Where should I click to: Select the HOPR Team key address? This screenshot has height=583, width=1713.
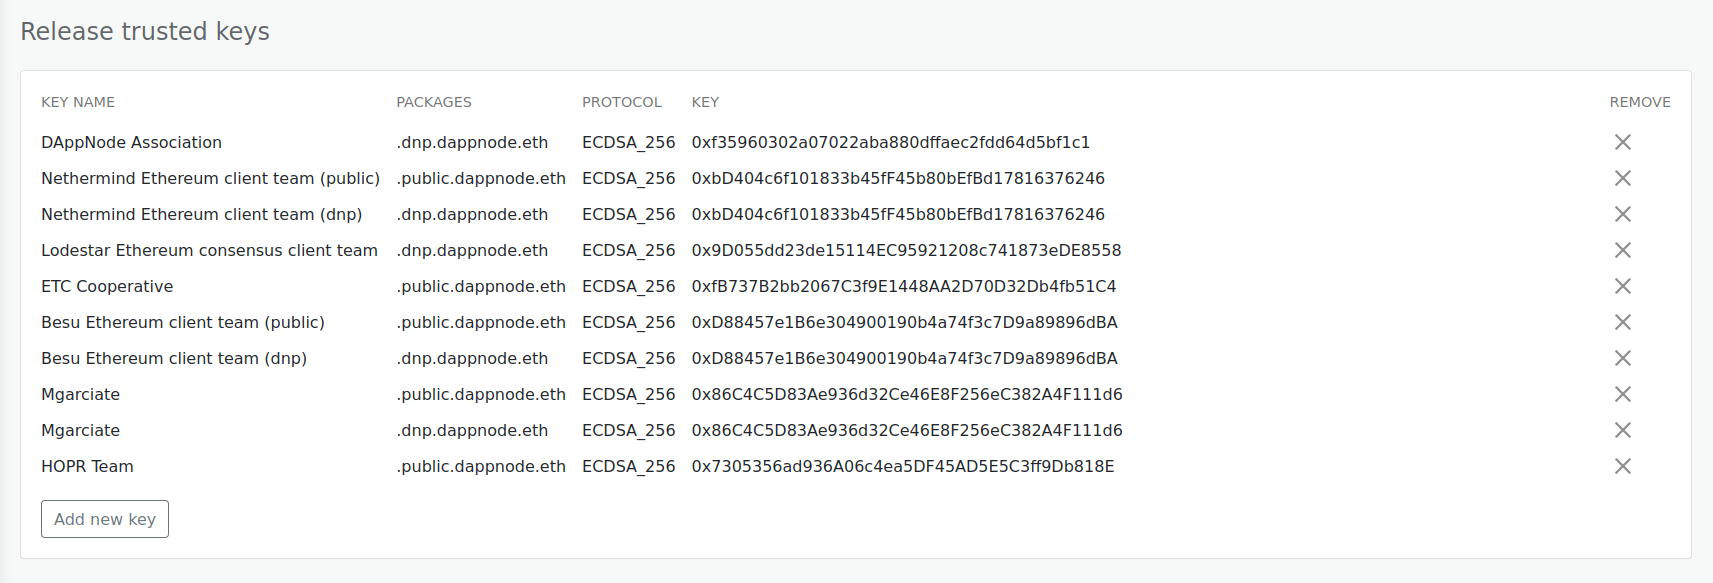[x=902, y=466]
